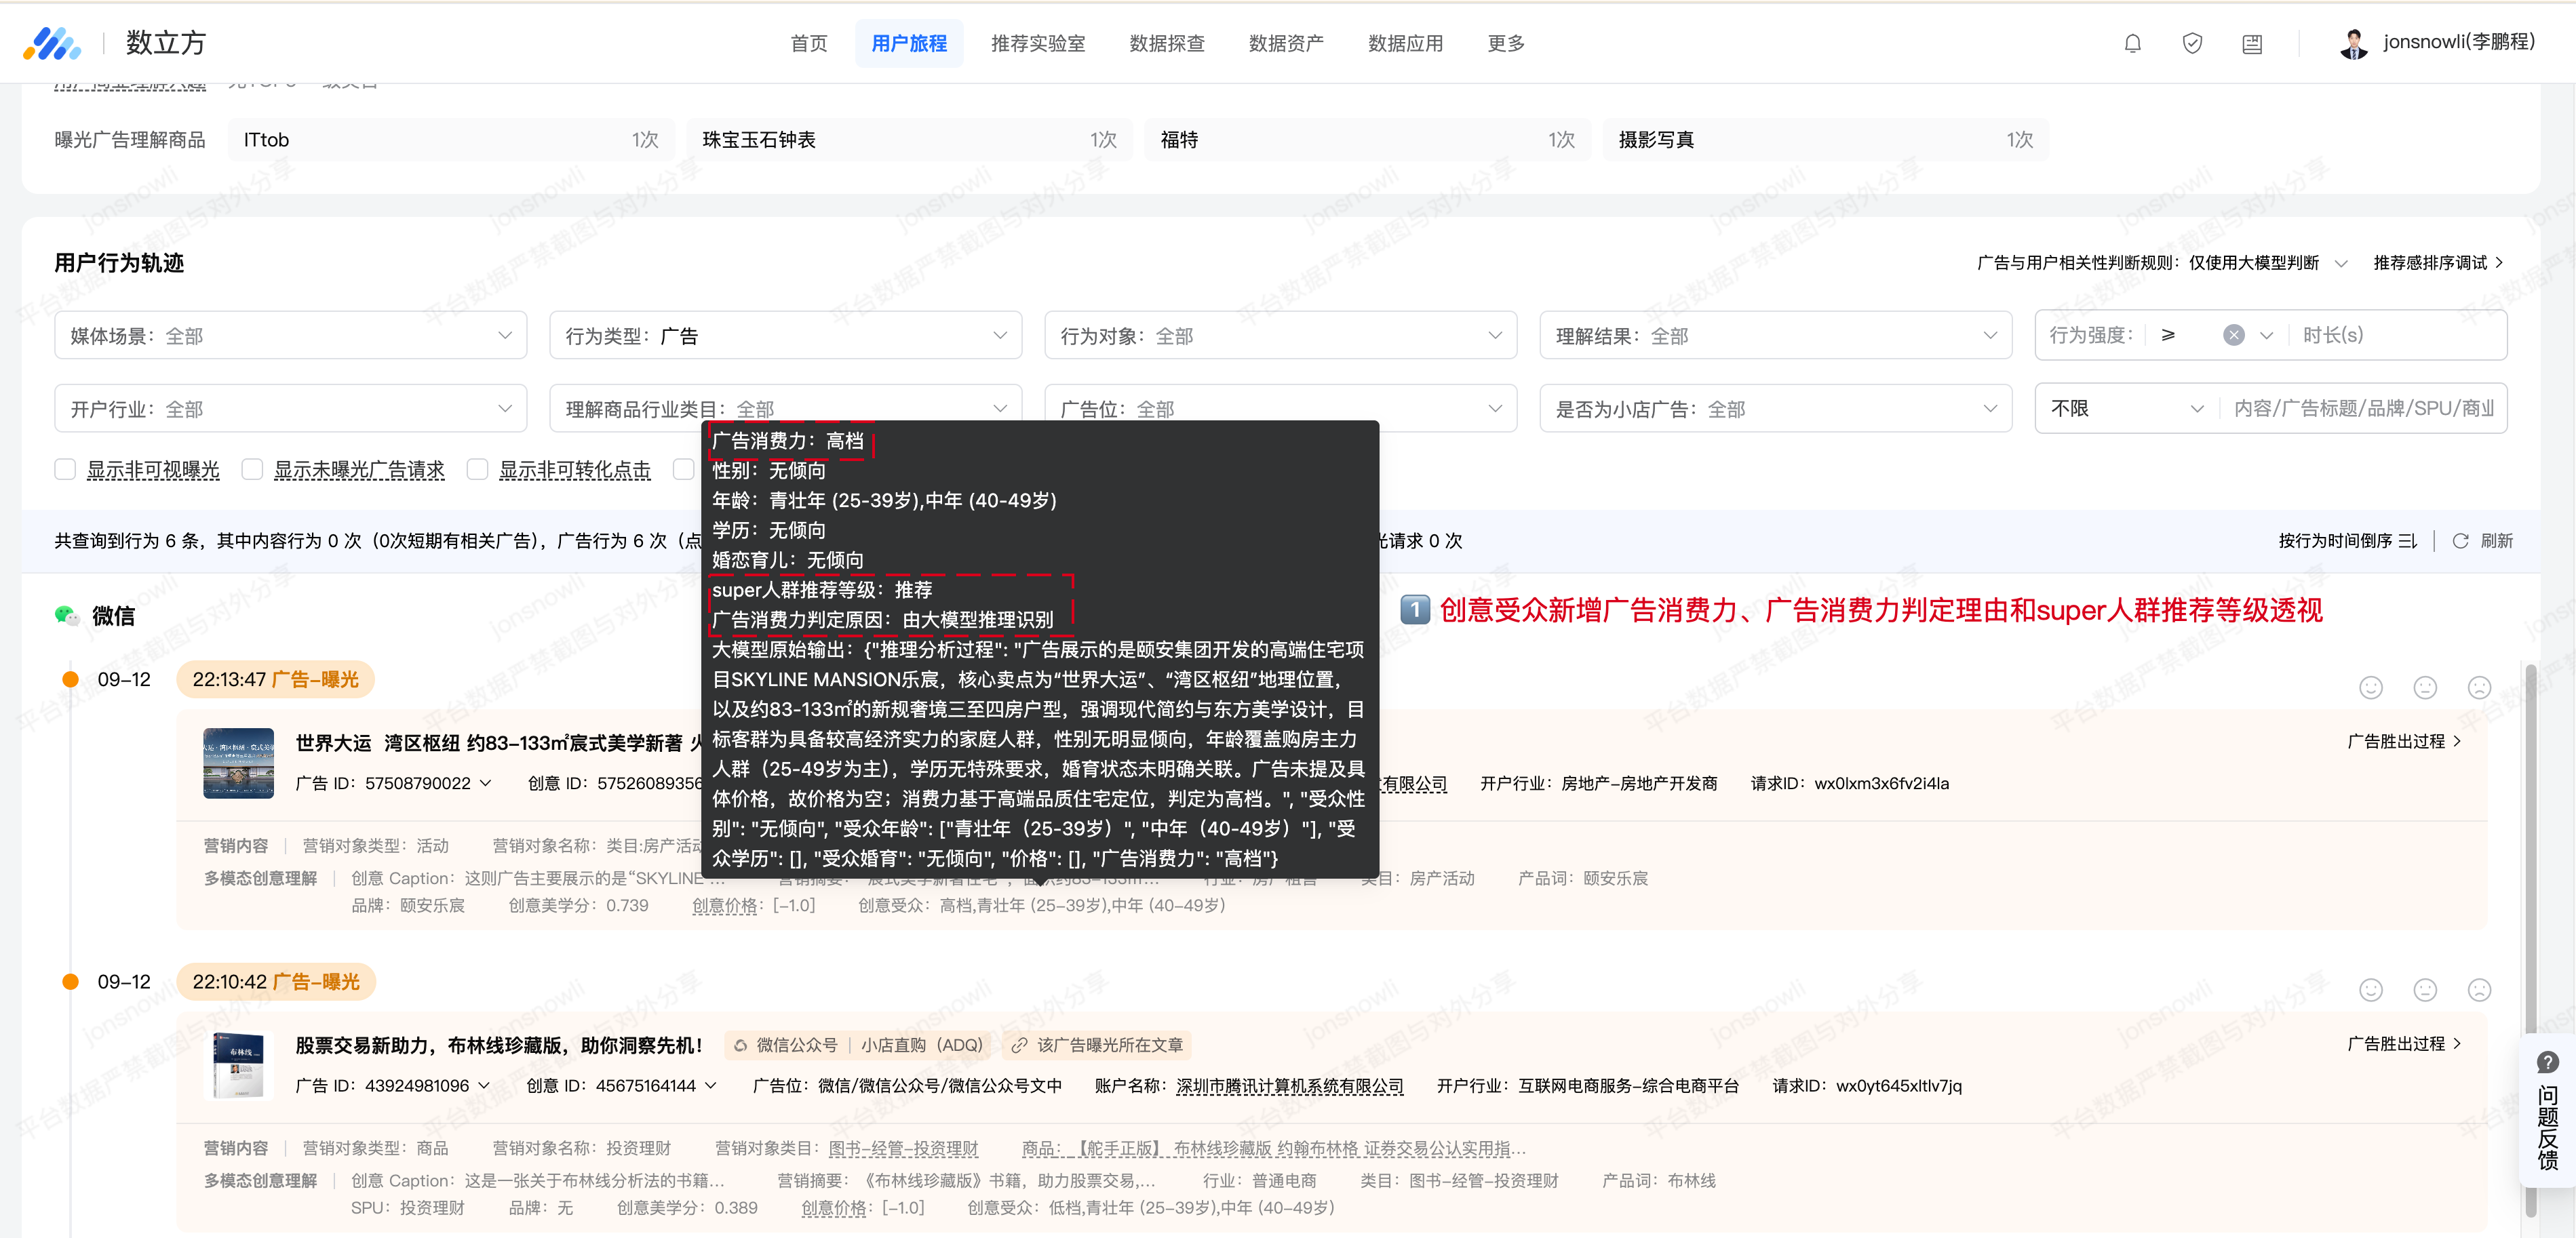Click the question mark feedback icon

(2547, 1062)
